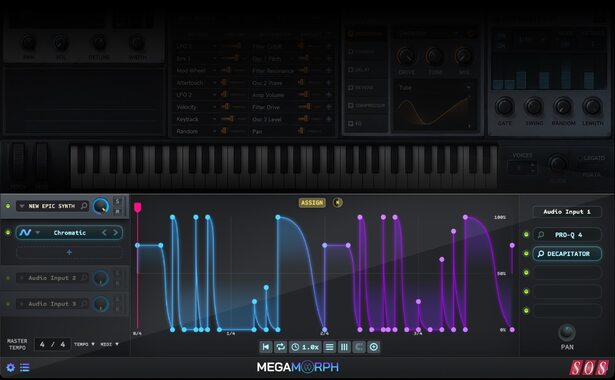Add a new curve with the plus slot
Image resolution: width=615 pixels, height=380 pixels.
point(69,252)
